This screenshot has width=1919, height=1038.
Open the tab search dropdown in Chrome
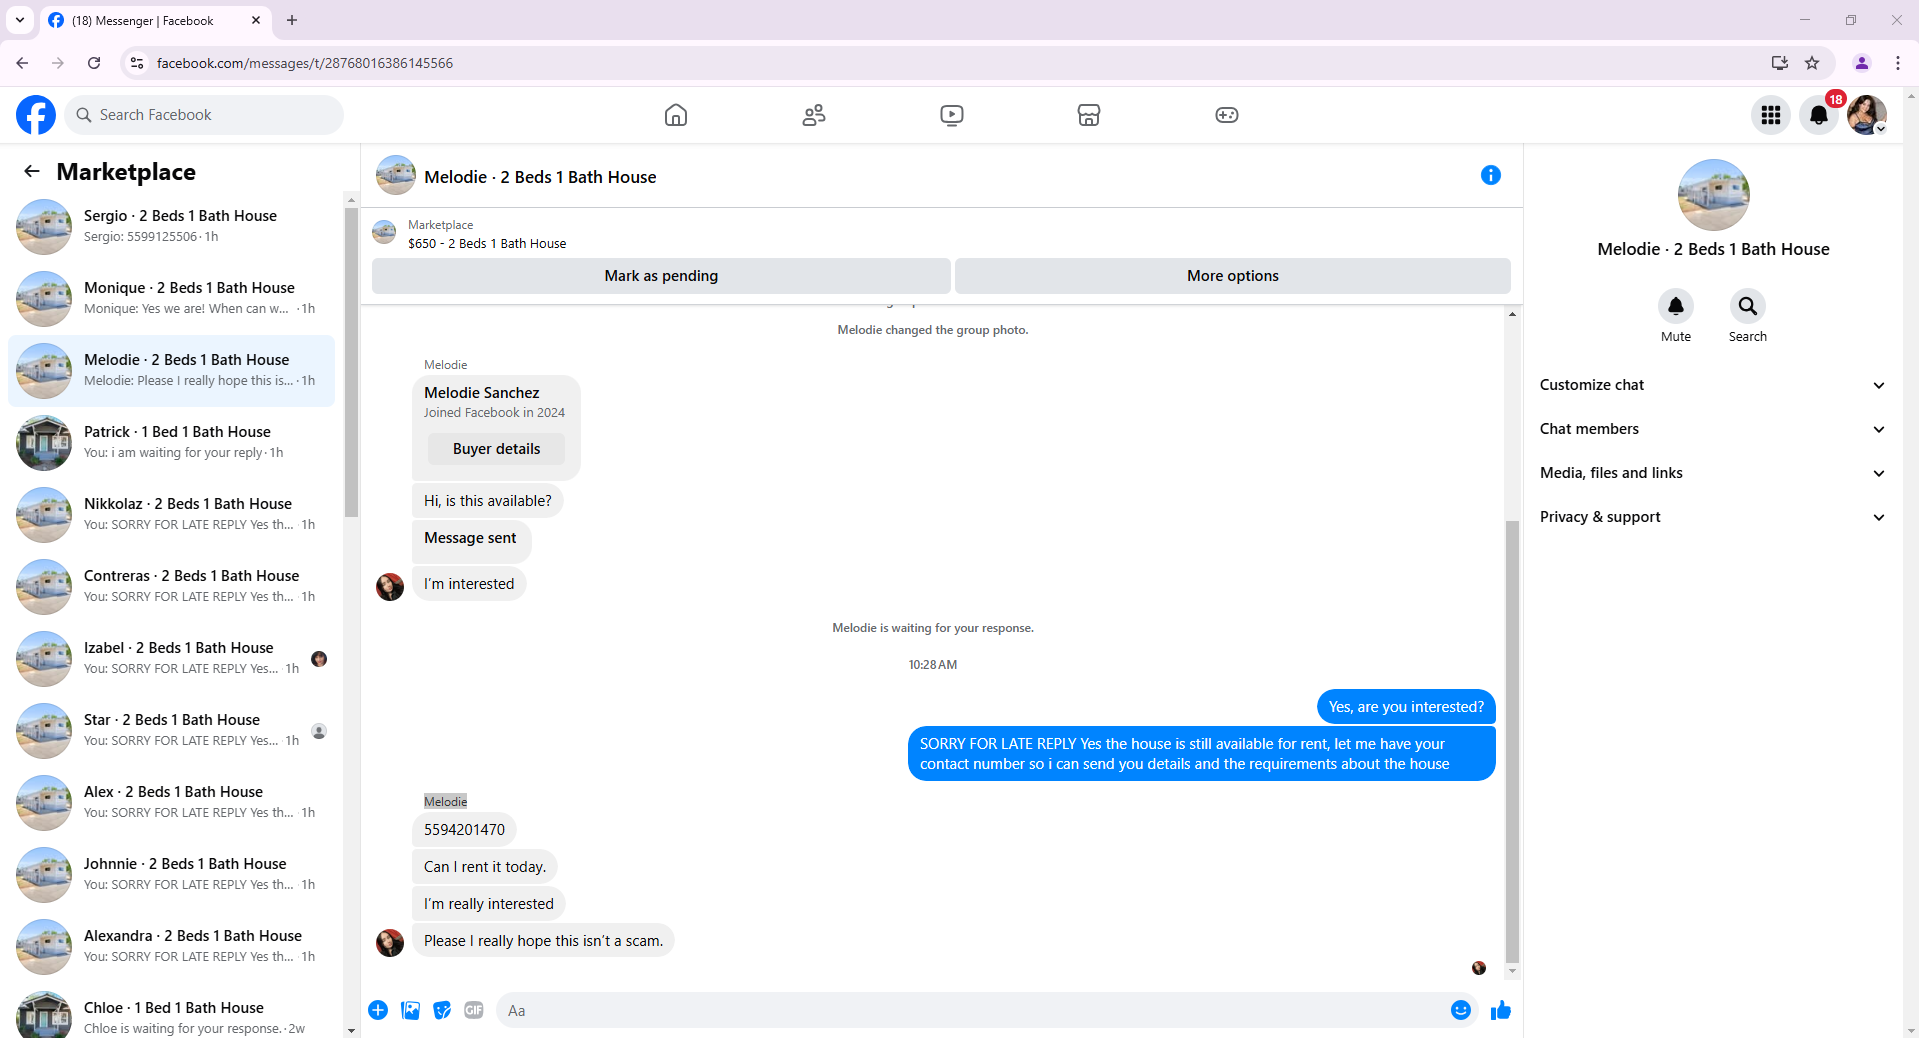point(20,20)
